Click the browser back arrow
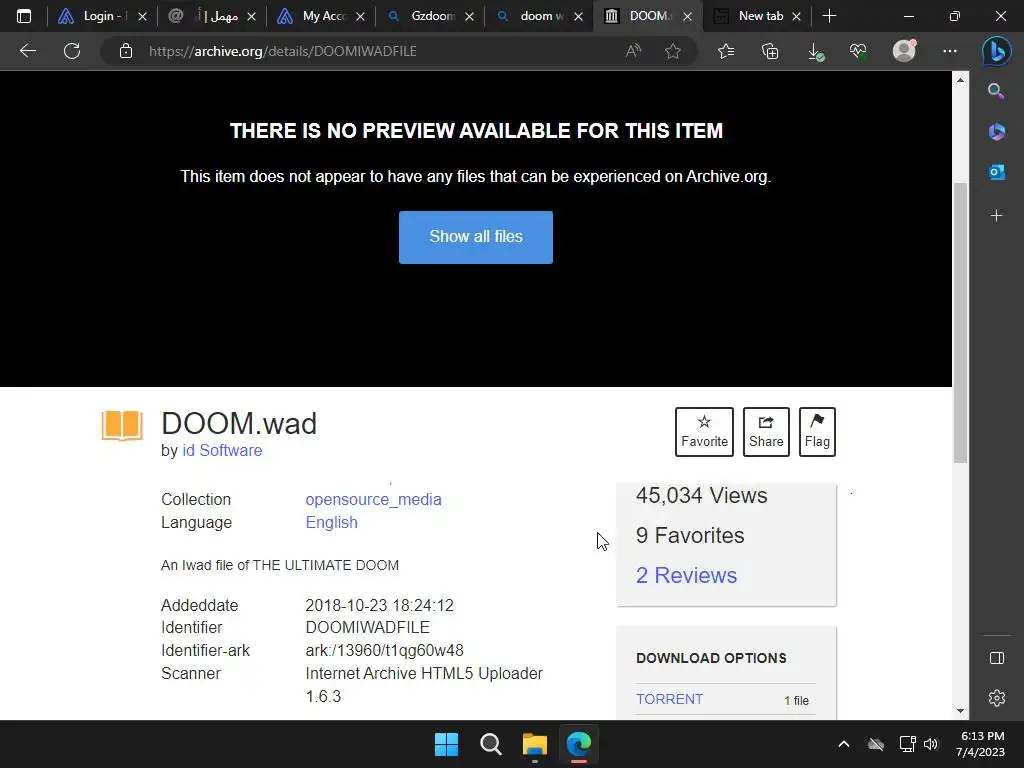The width and height of the screenshot is (1024, 768). pyautogui.click(x=27, y=51)
